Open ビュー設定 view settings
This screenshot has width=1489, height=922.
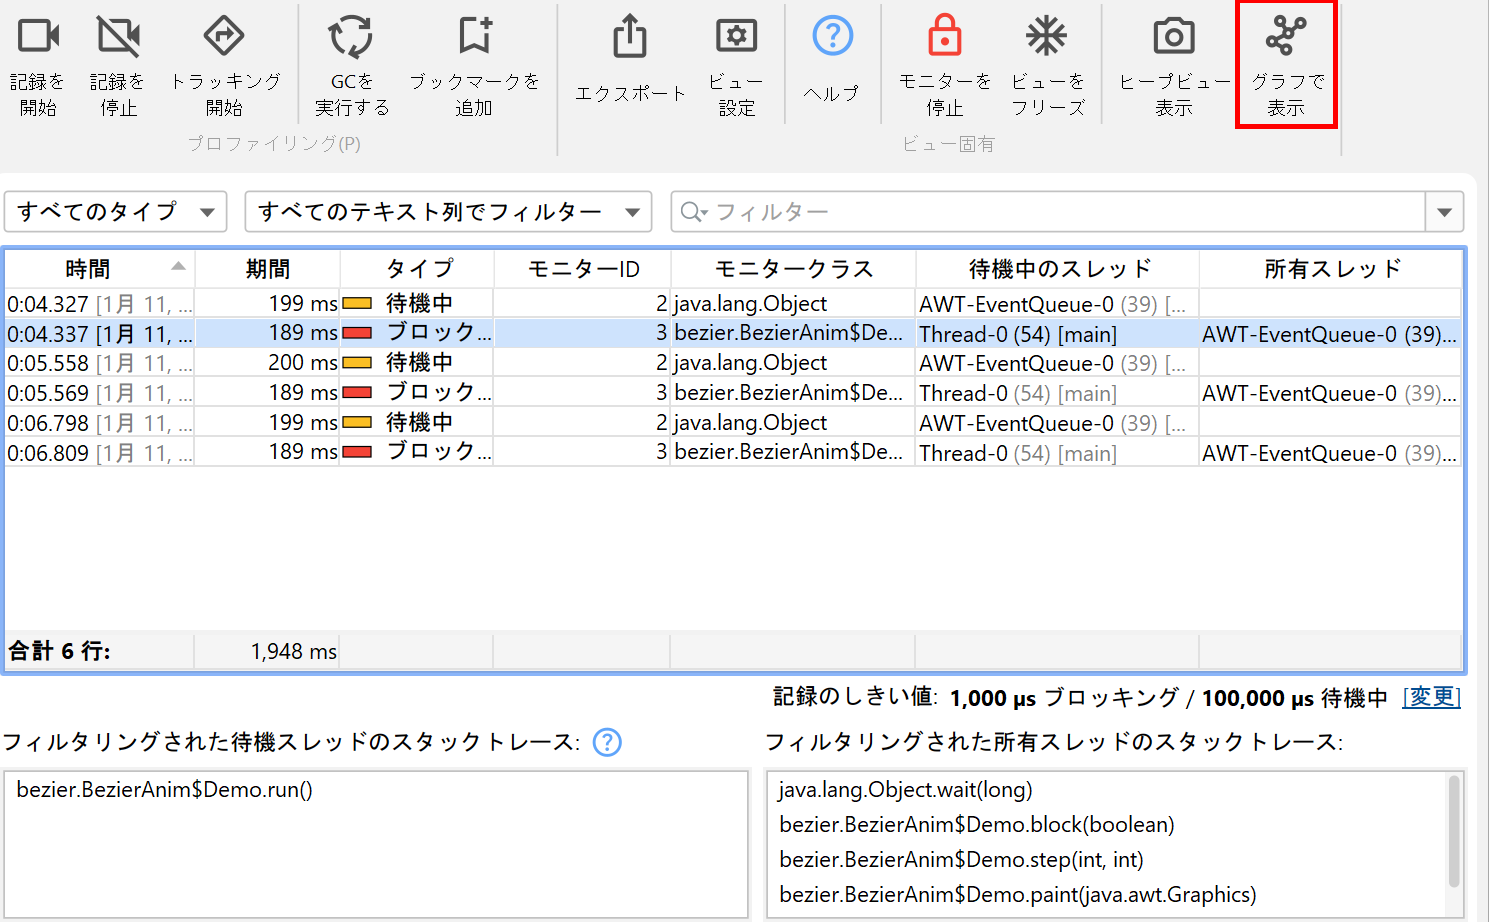coord(736,37)
